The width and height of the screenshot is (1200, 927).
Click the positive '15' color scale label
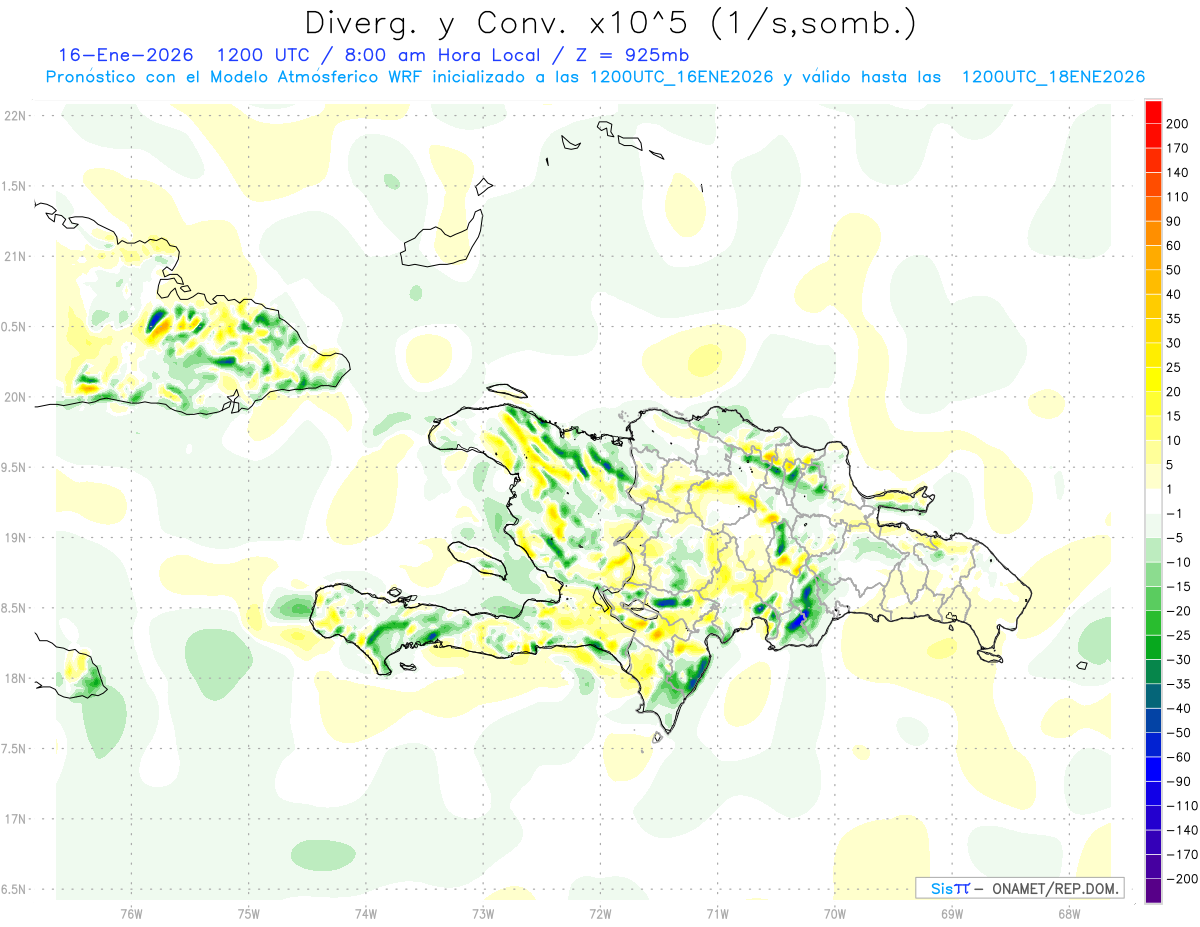click(x=1175, y=416)
